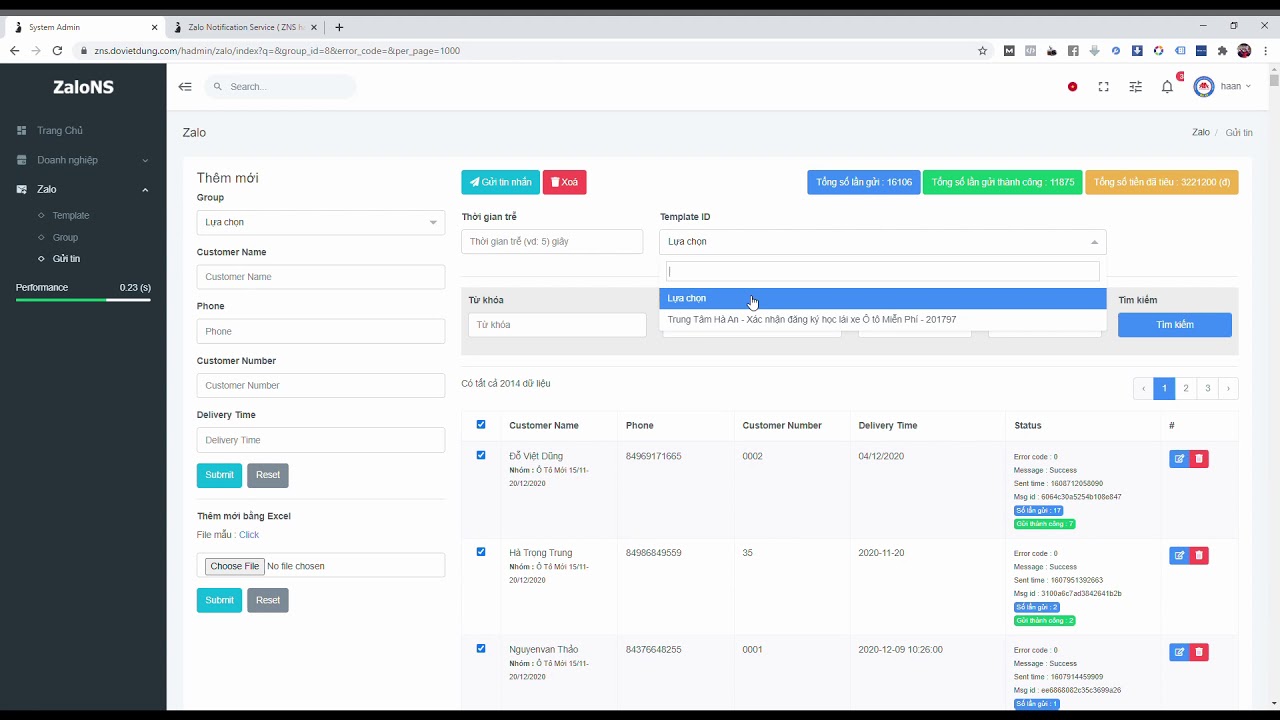Open the browser extensions puzzle icon
This screenshot has width=1280, height=720.
coord(1222,51)
